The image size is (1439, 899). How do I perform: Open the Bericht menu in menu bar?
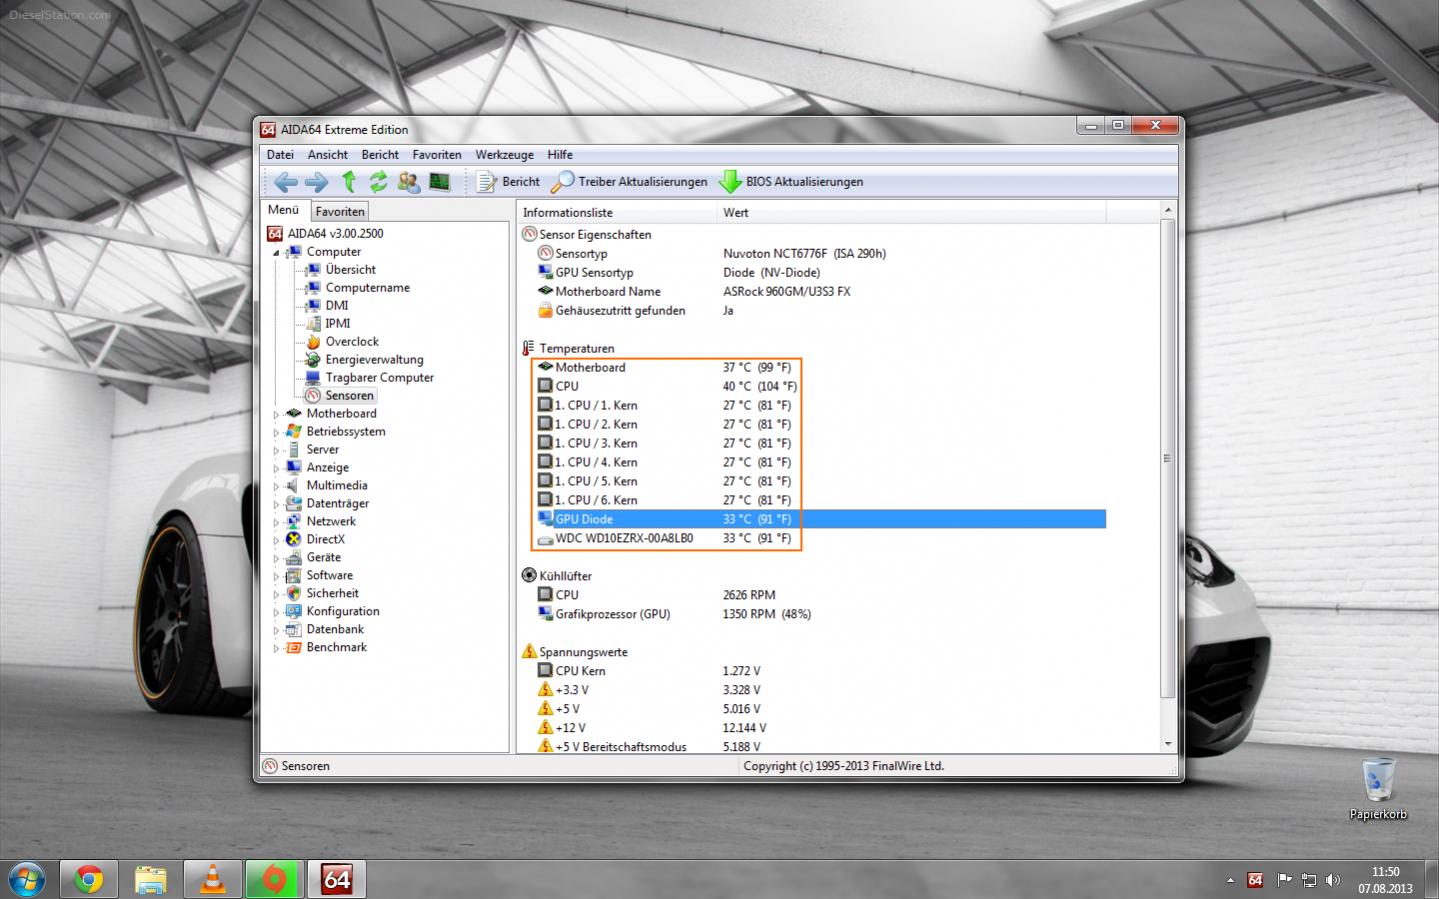pos(380,155)
